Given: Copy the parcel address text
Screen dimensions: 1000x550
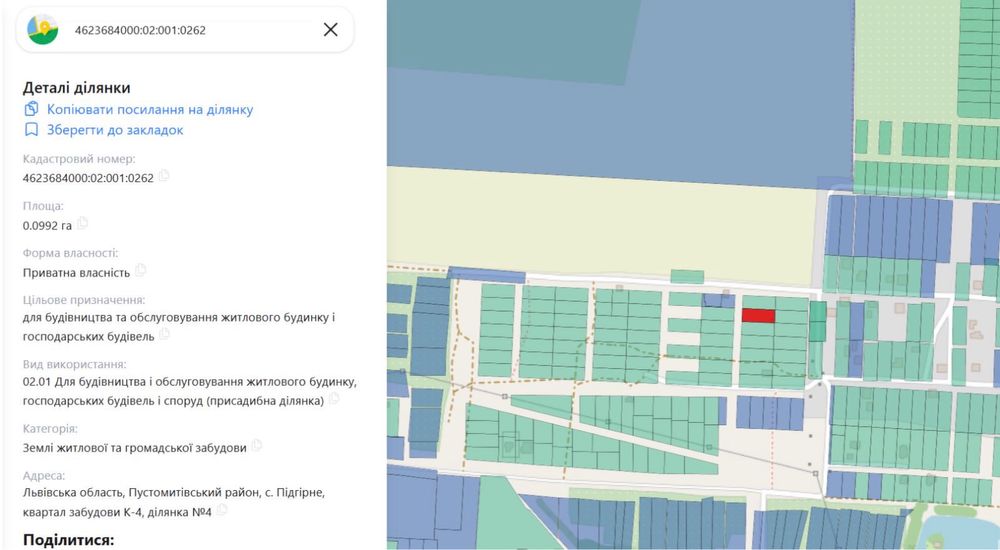Looking at the screenshot, I should pyautogui.click(x=221, y=510).
